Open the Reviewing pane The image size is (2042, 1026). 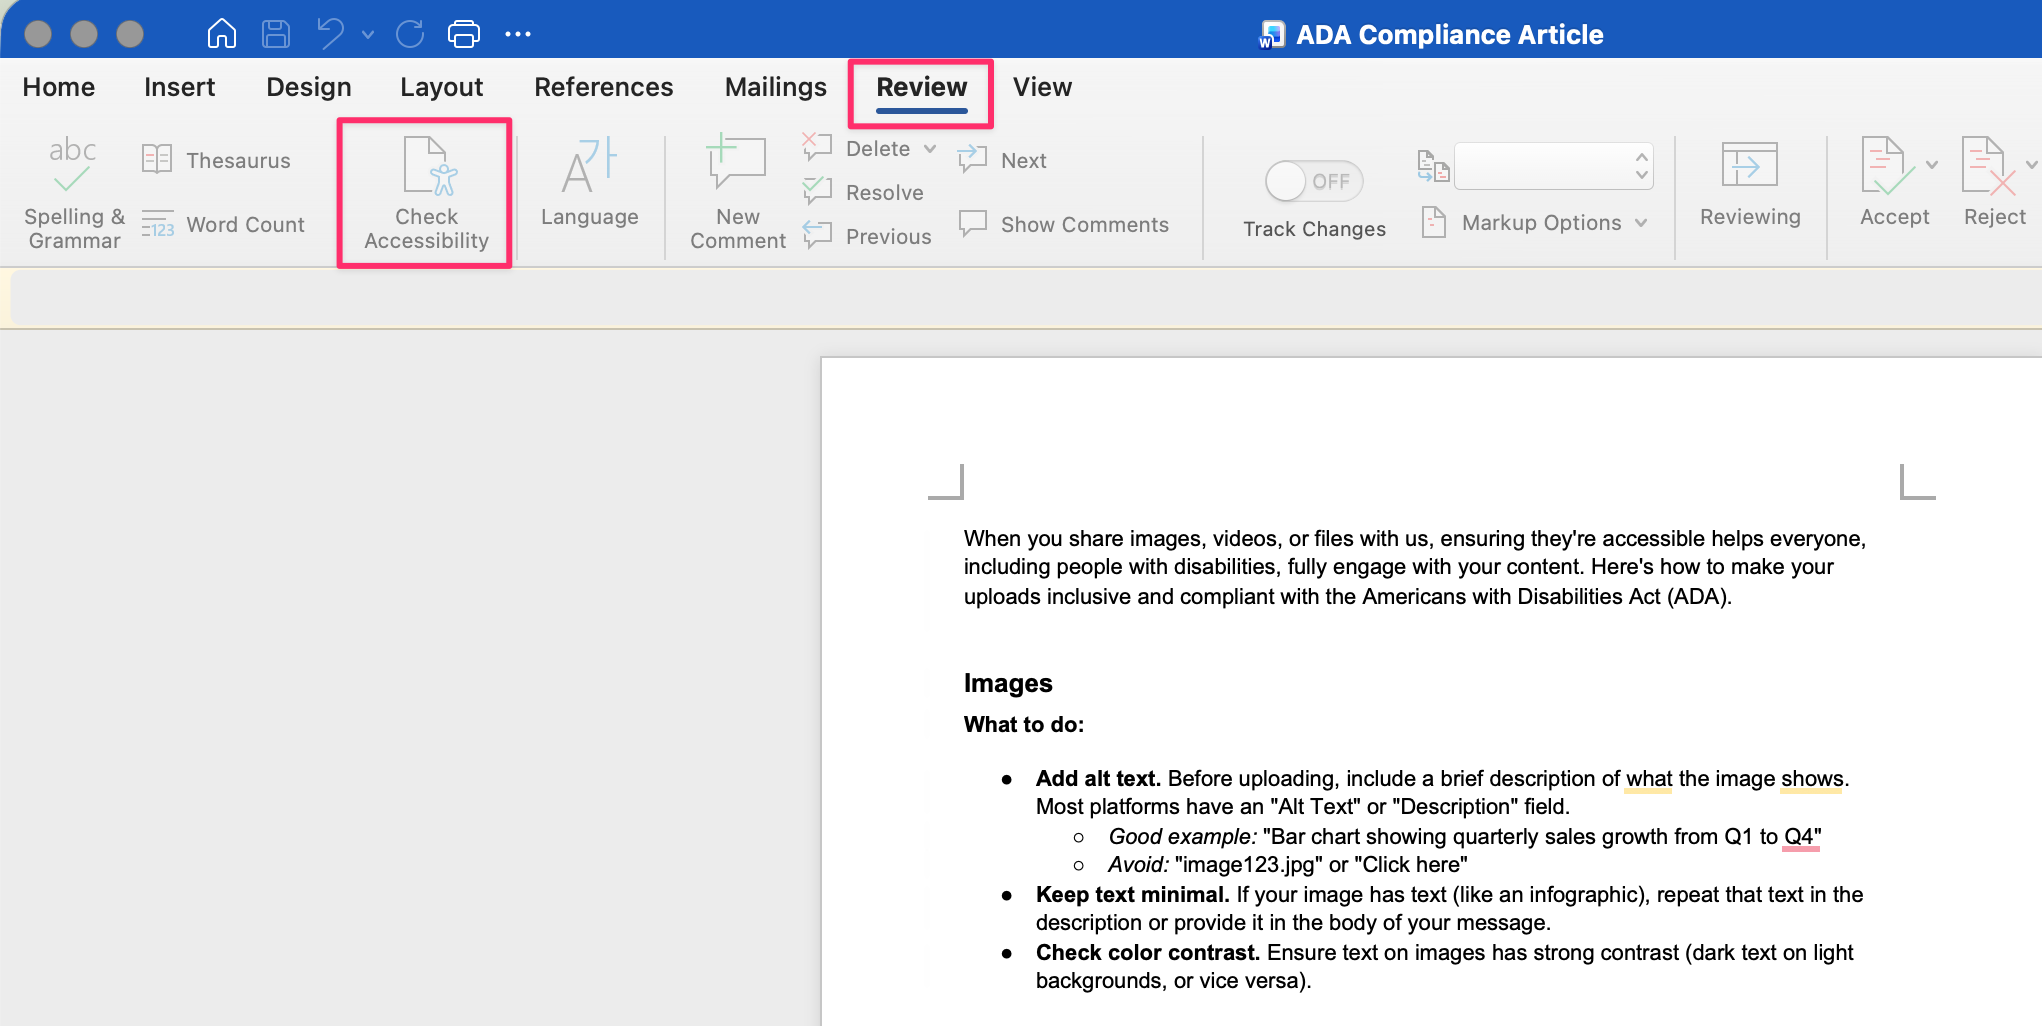(x=1749, y=185)
